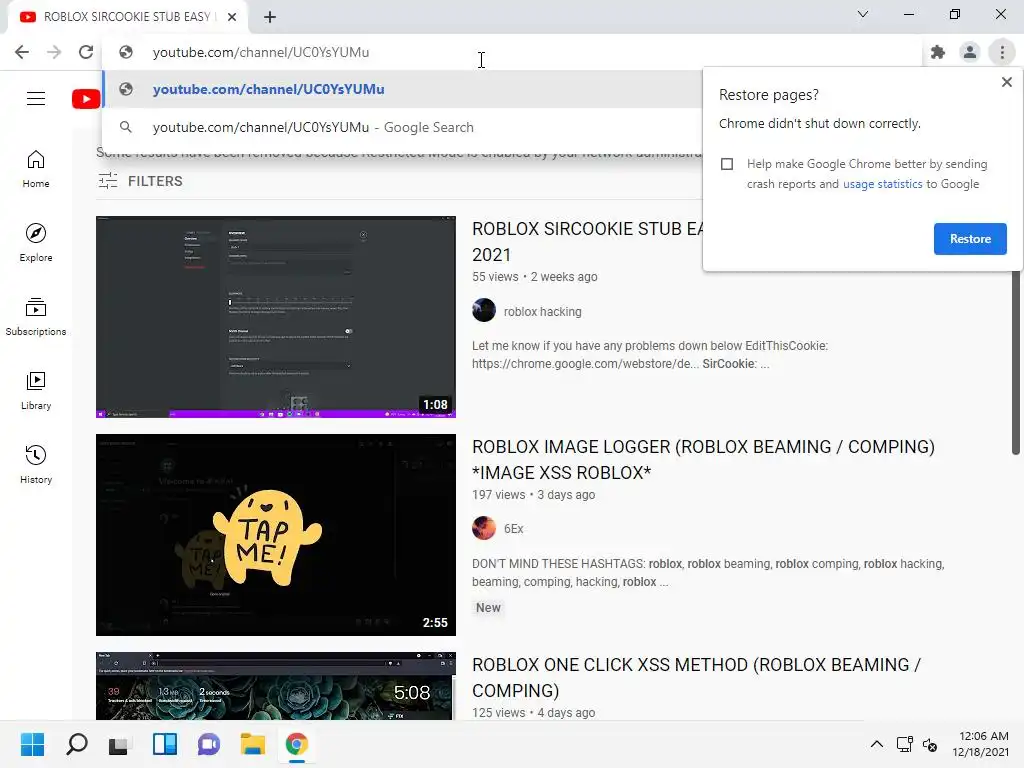The image size is (1024, 768).
Task: Open Chrome three-dot menu
Action: [1002, 52]
